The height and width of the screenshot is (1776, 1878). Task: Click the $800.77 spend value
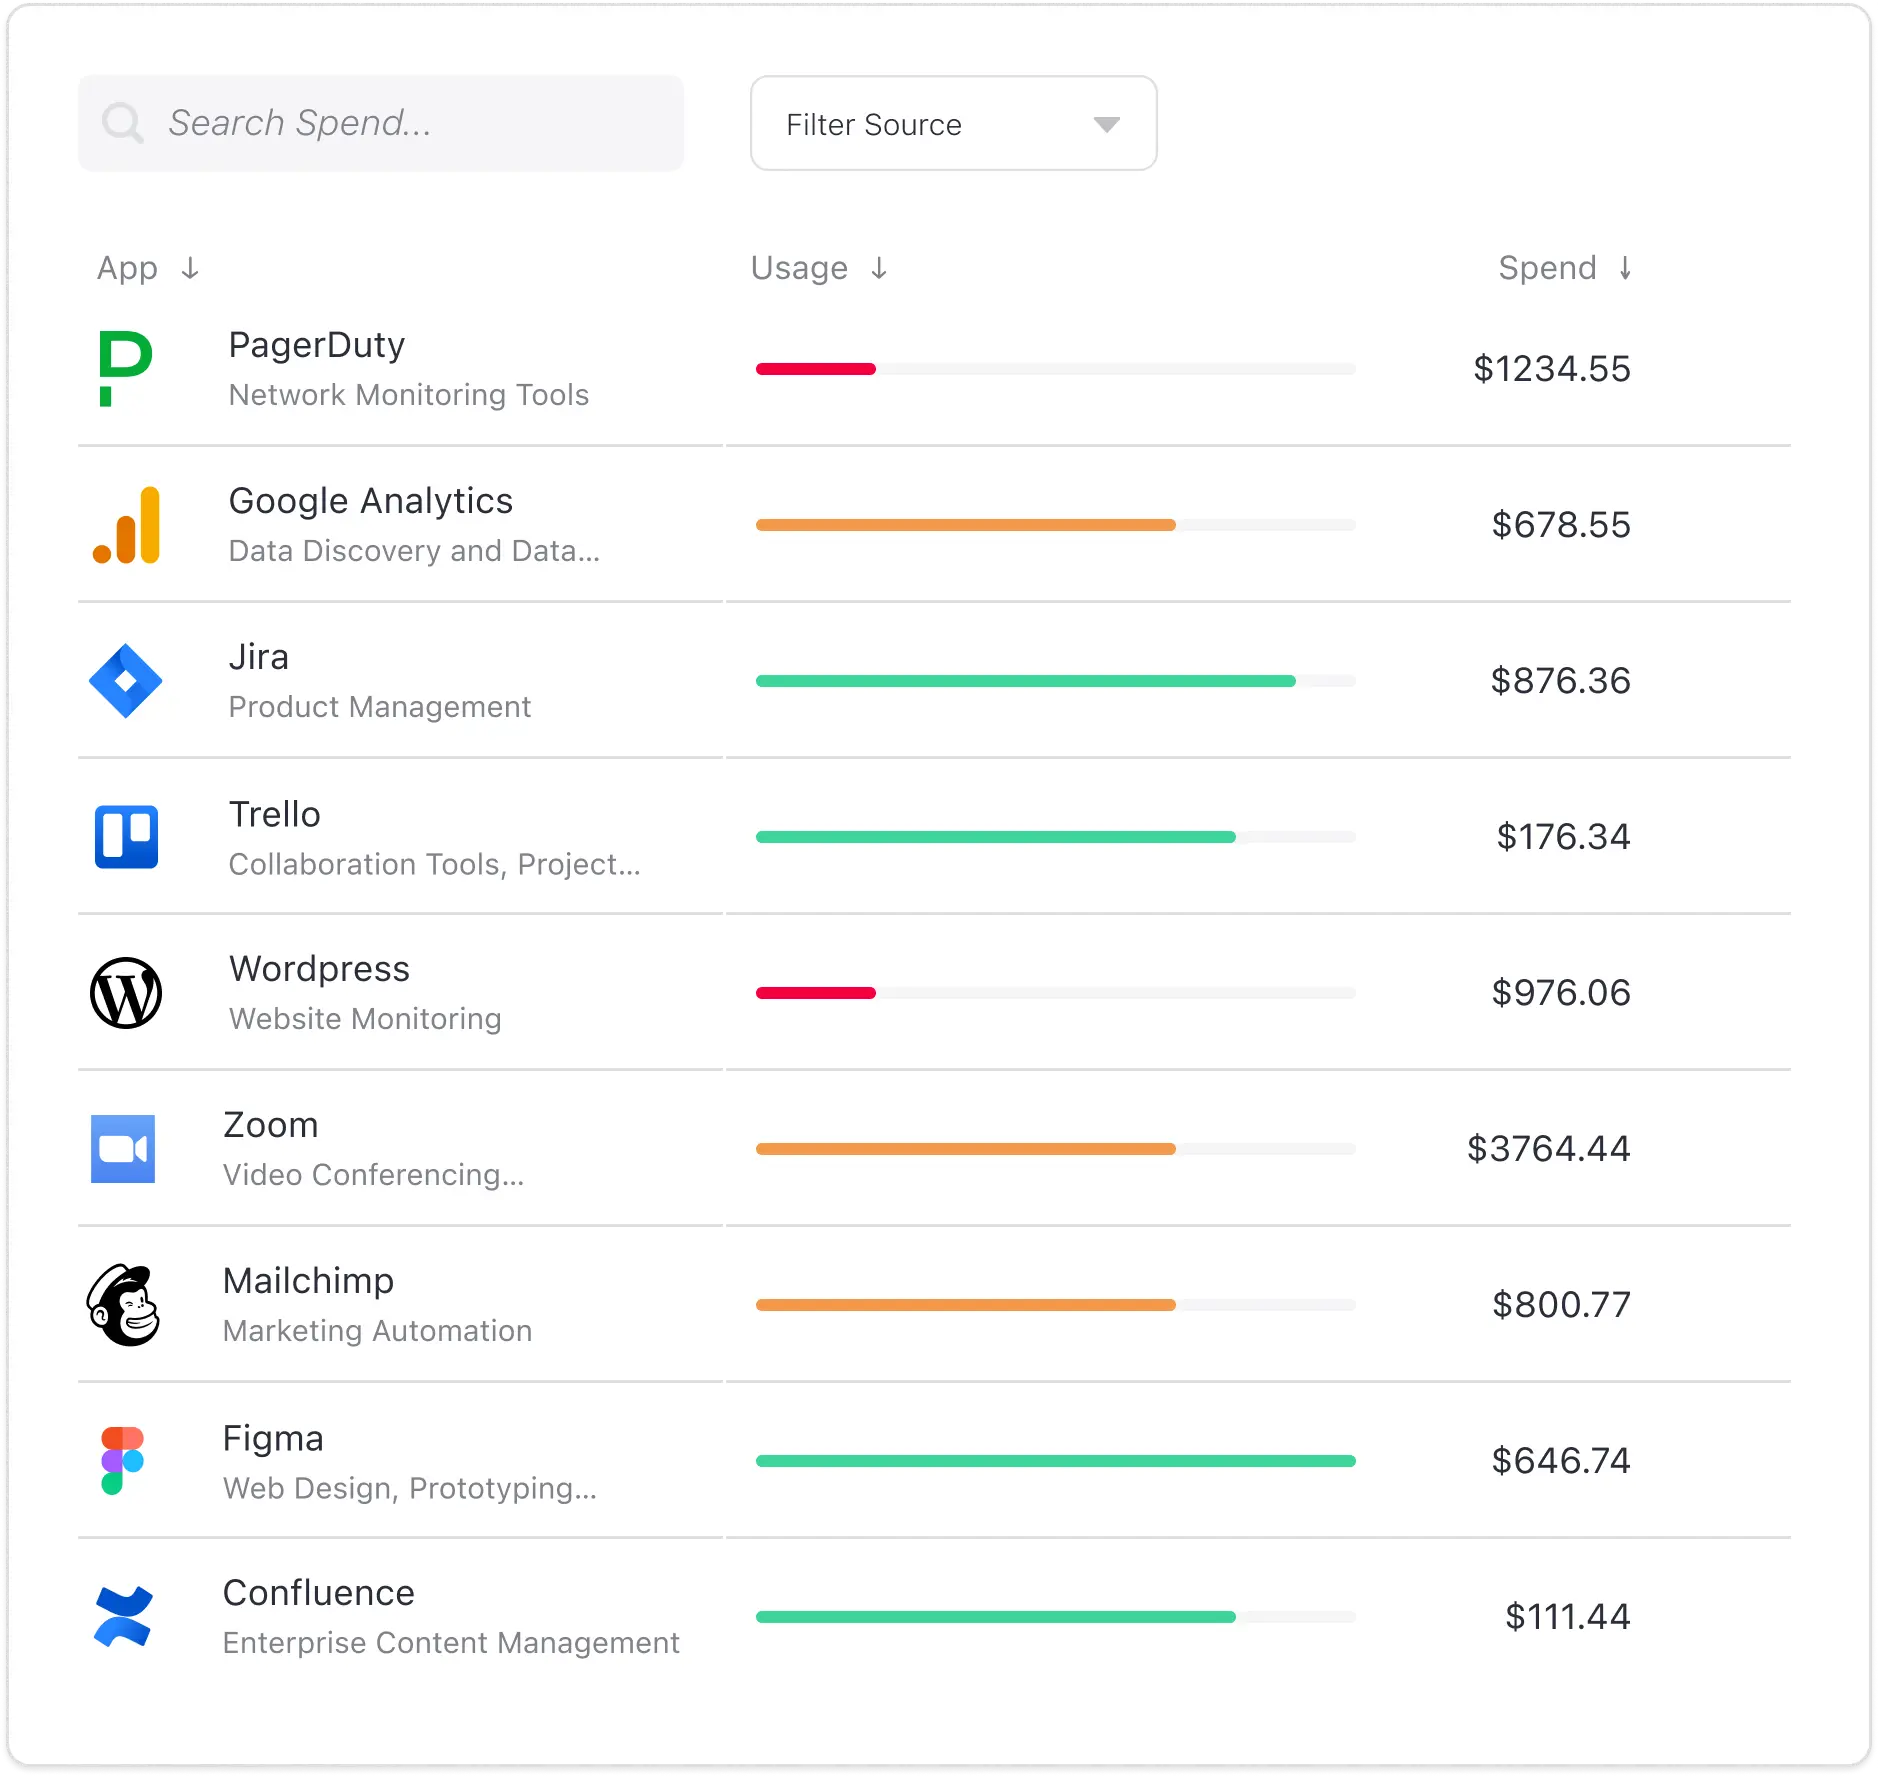[1562, 1305]
